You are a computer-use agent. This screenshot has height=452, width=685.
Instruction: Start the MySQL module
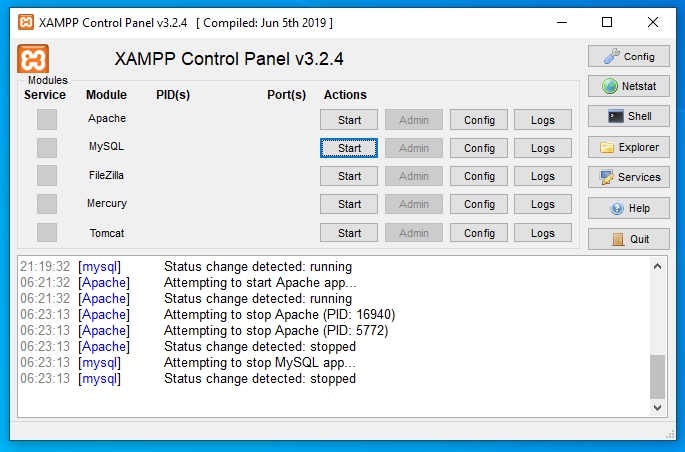(x=349, y=148)
